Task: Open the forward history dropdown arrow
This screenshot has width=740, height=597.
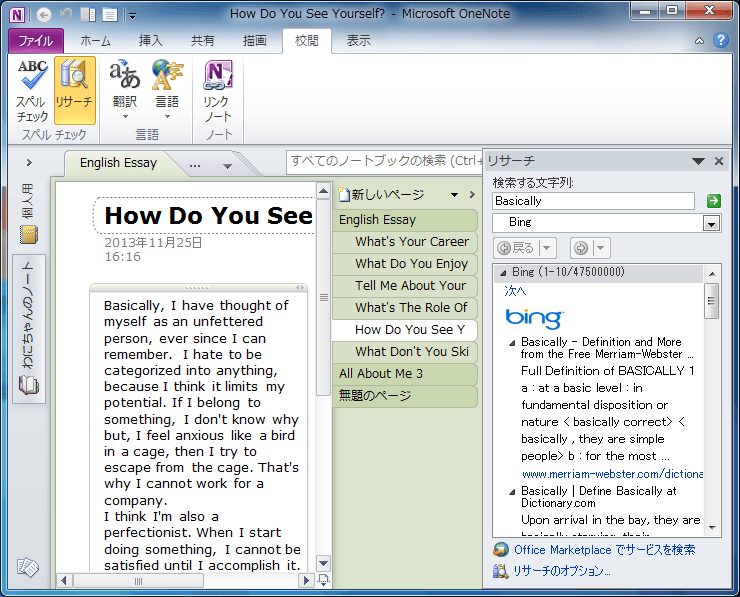Action: tap(601, 248)
